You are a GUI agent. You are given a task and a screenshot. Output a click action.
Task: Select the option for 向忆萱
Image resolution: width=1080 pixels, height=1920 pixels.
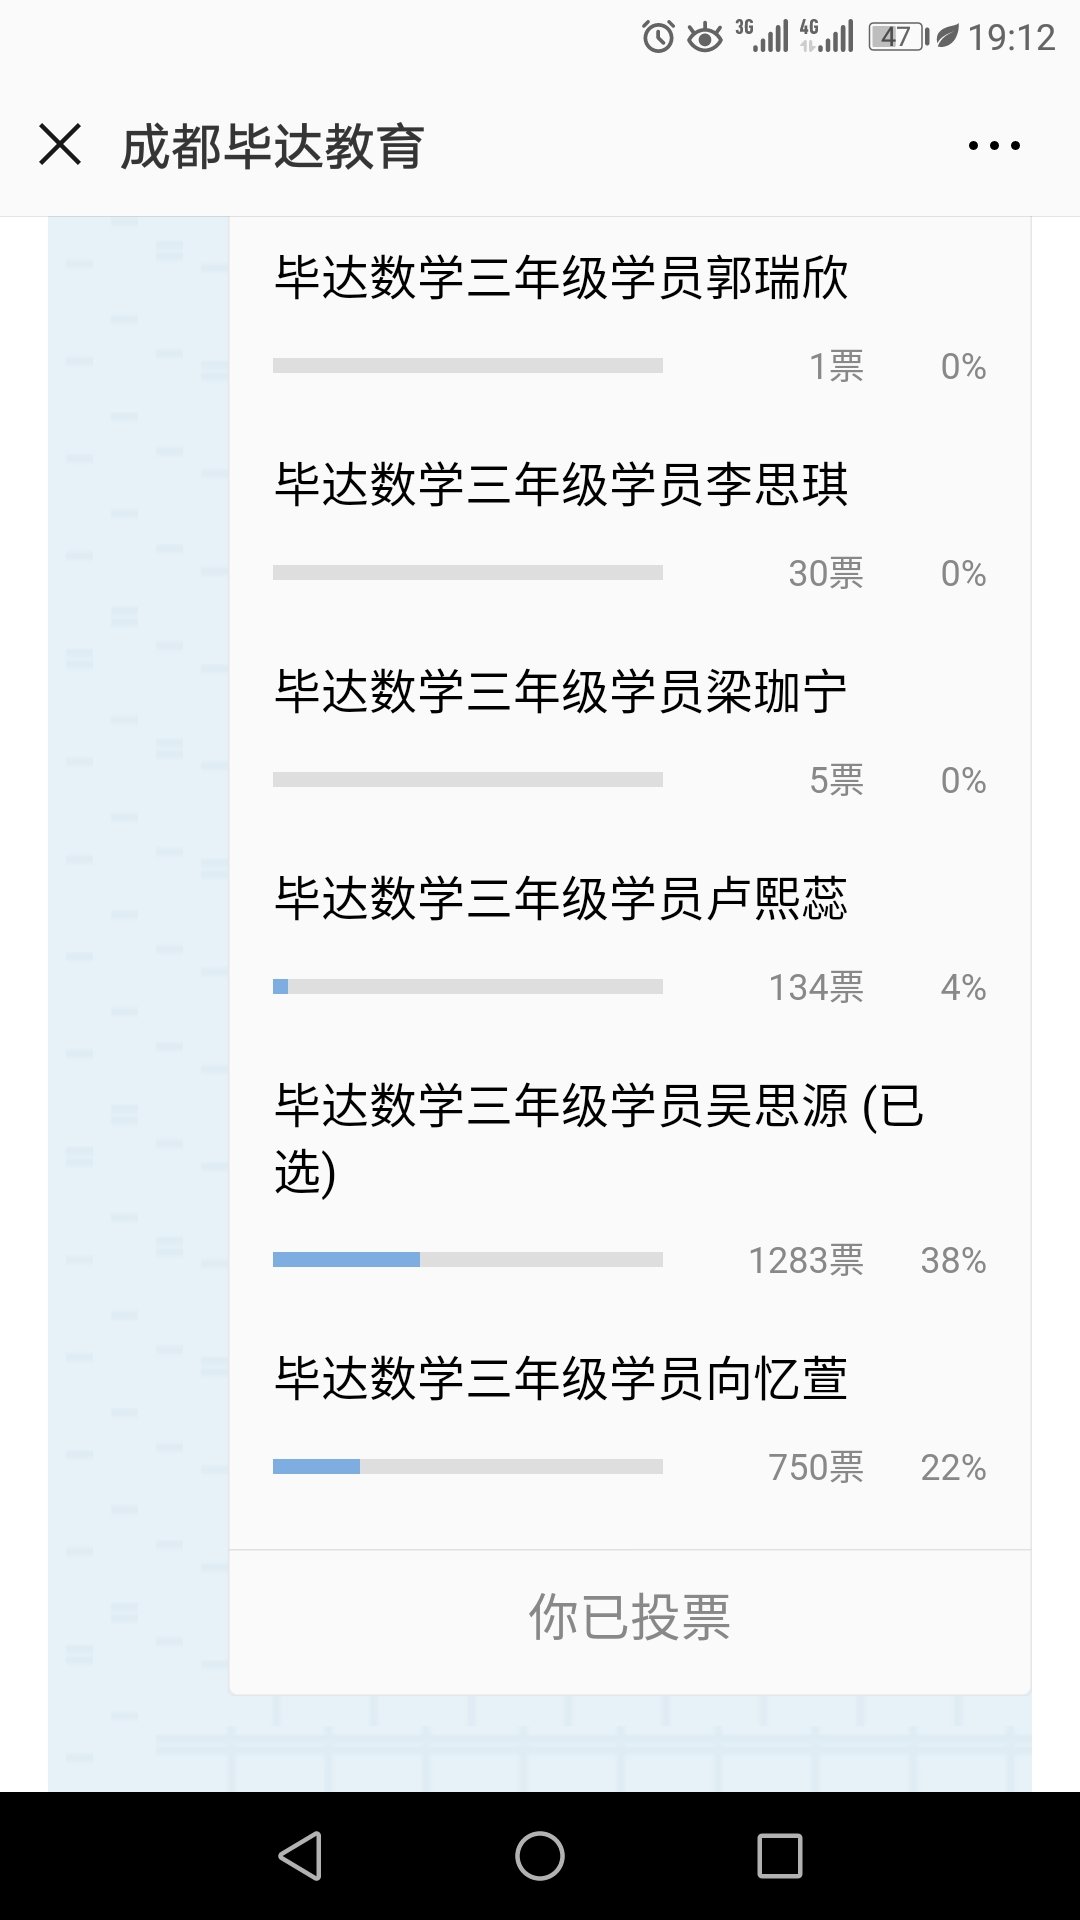[x=561, y=1379]
